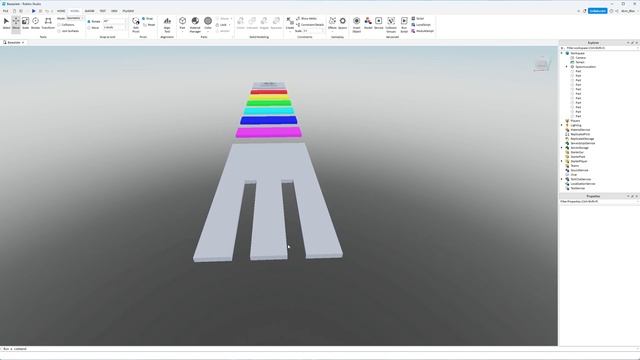Select the cyan stripe part
Image resolution: width=640 pixels, height=360 pixels.
pos(269,111)
